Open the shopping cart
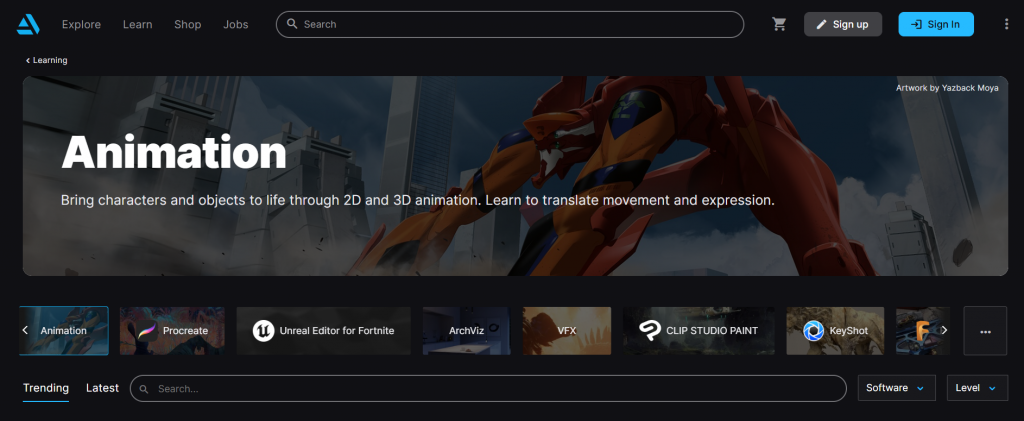The height and width of the screenshot is (421, 1024). [x=779, y=24]
